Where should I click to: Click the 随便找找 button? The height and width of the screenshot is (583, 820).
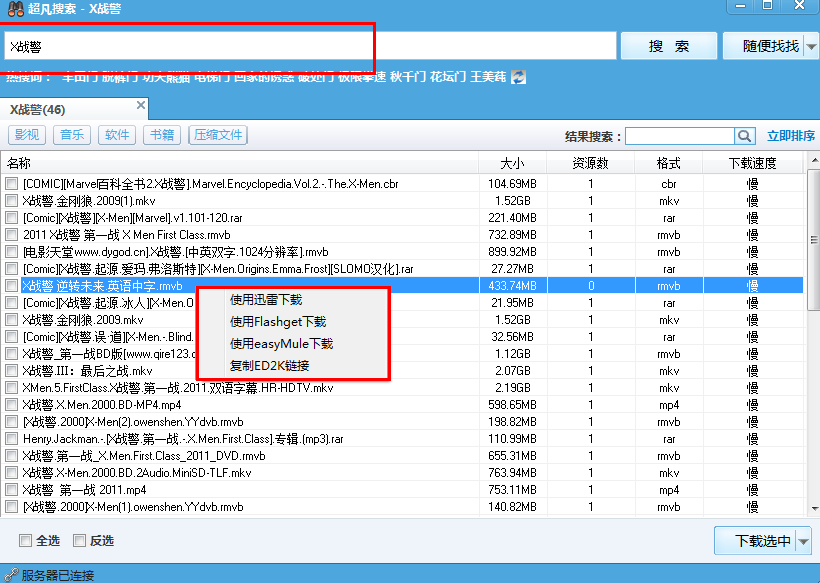coord(764,47)
